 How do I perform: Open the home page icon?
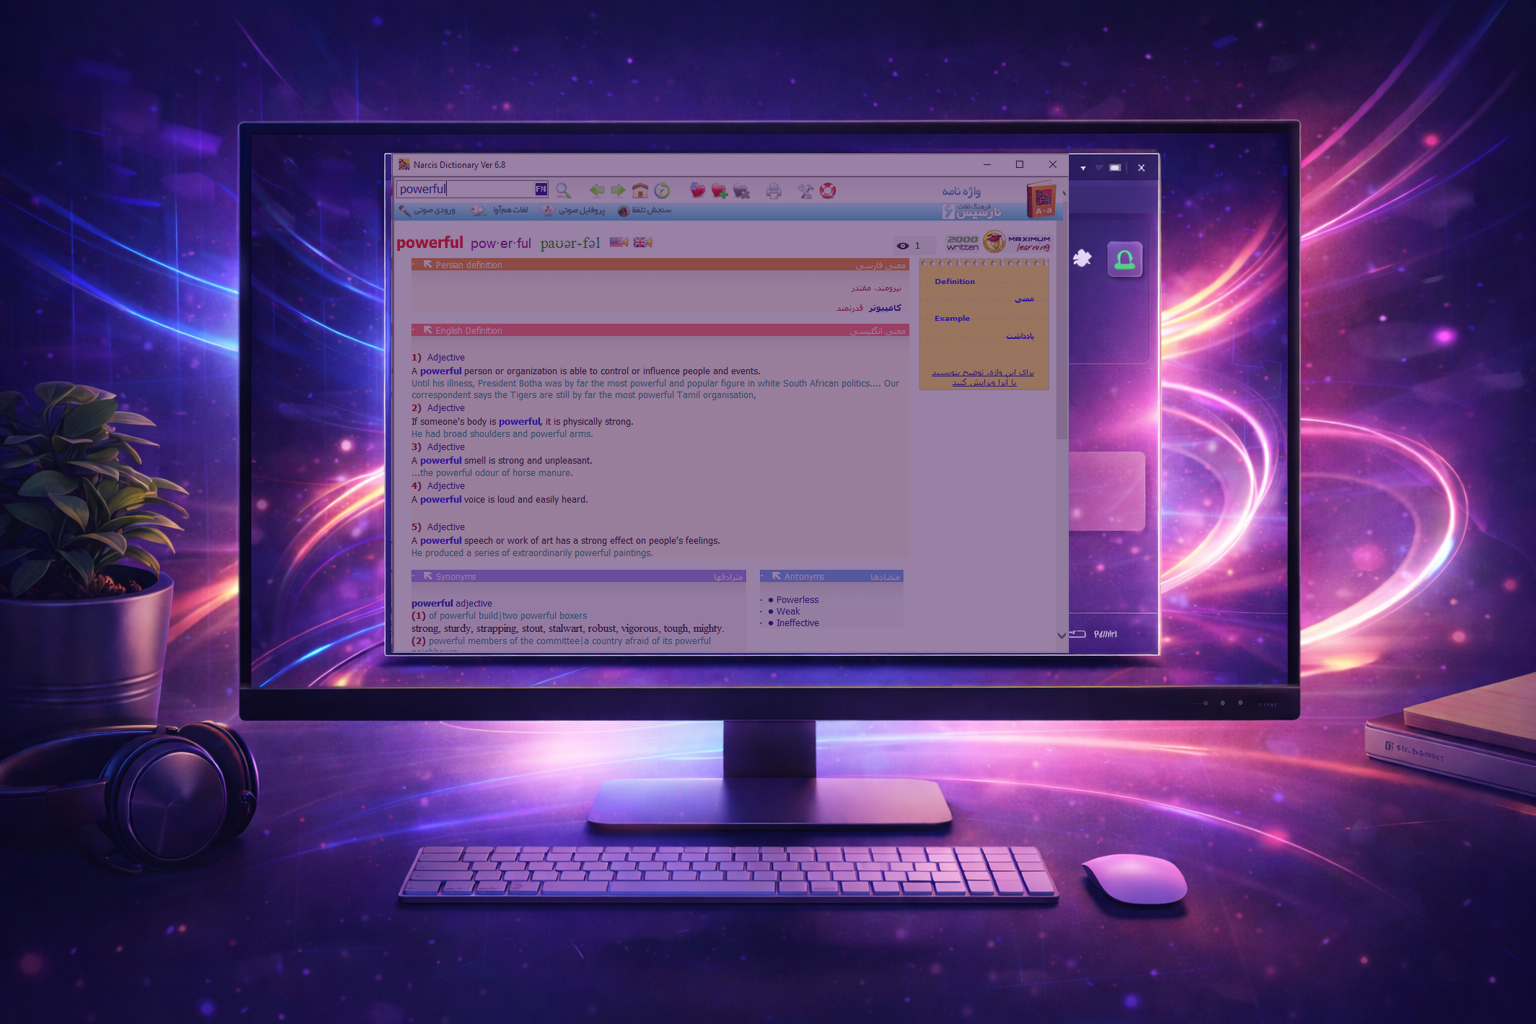[640, 190]
